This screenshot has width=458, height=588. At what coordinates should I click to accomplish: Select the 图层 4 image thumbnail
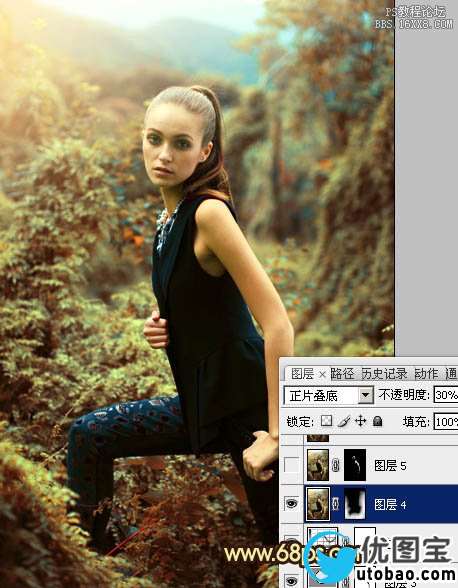[x=318, y=504]
